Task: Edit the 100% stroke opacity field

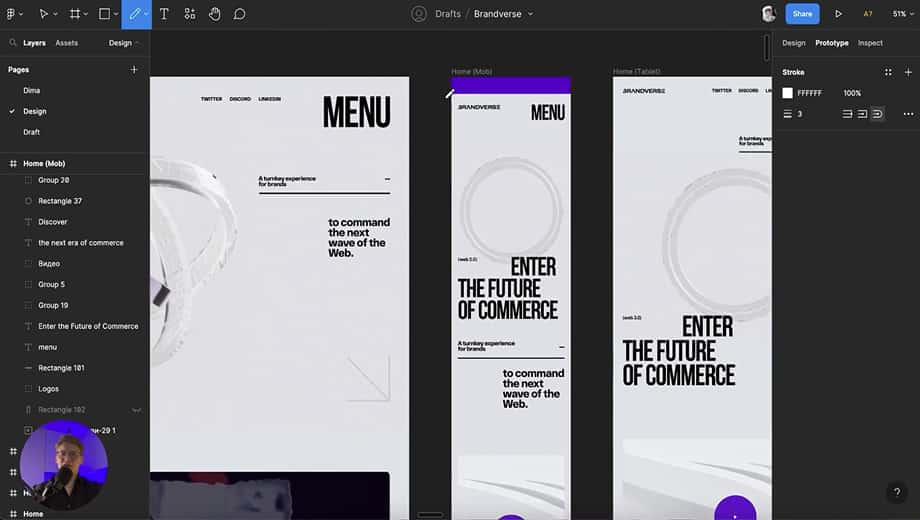Action: pos(852,93)
